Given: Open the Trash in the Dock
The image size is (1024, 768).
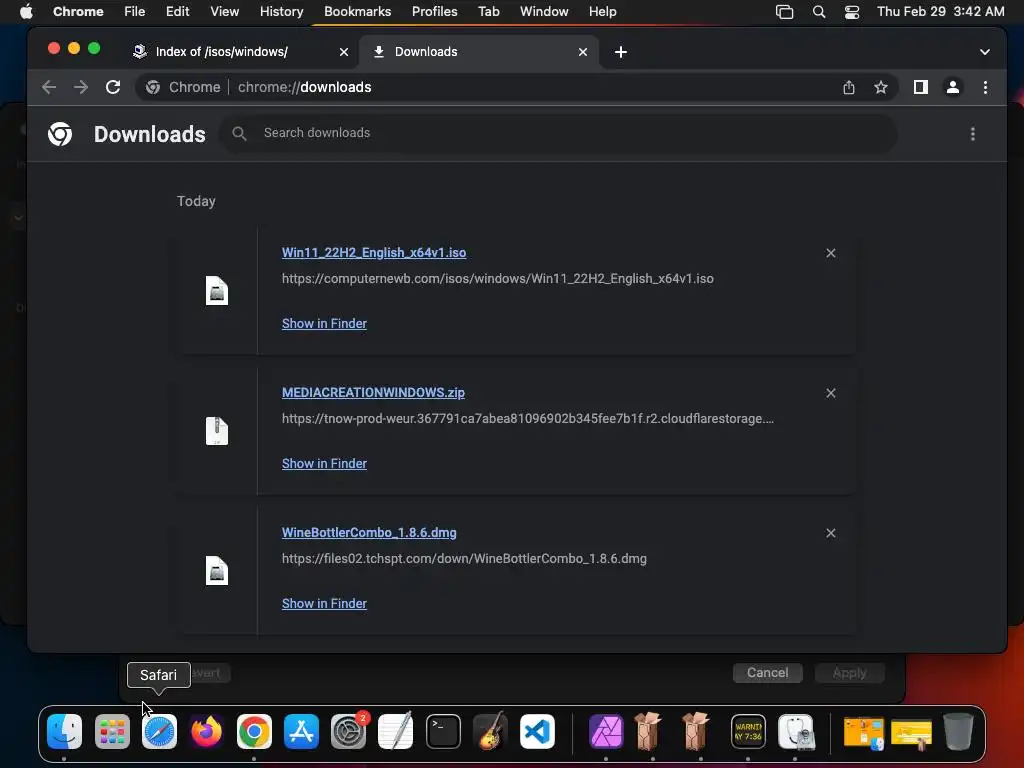Looking at the screenshot, I should pyautogui.click(x=958, y=731).
